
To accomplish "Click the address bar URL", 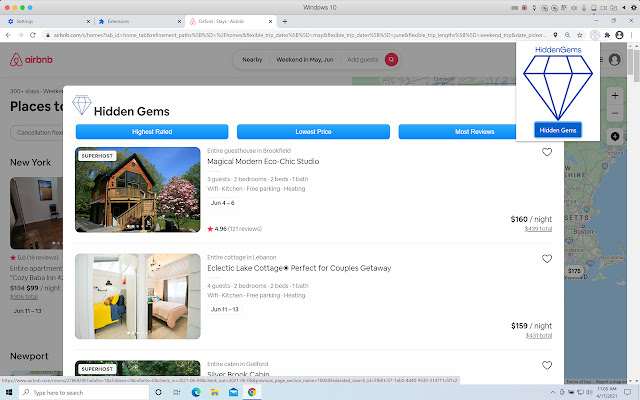I will click(x=300, y=35).
